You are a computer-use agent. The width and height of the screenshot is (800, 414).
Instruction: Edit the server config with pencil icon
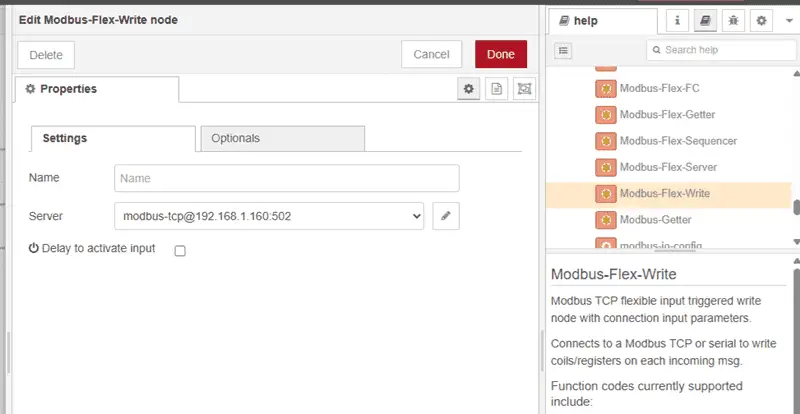tap(446, 216)
